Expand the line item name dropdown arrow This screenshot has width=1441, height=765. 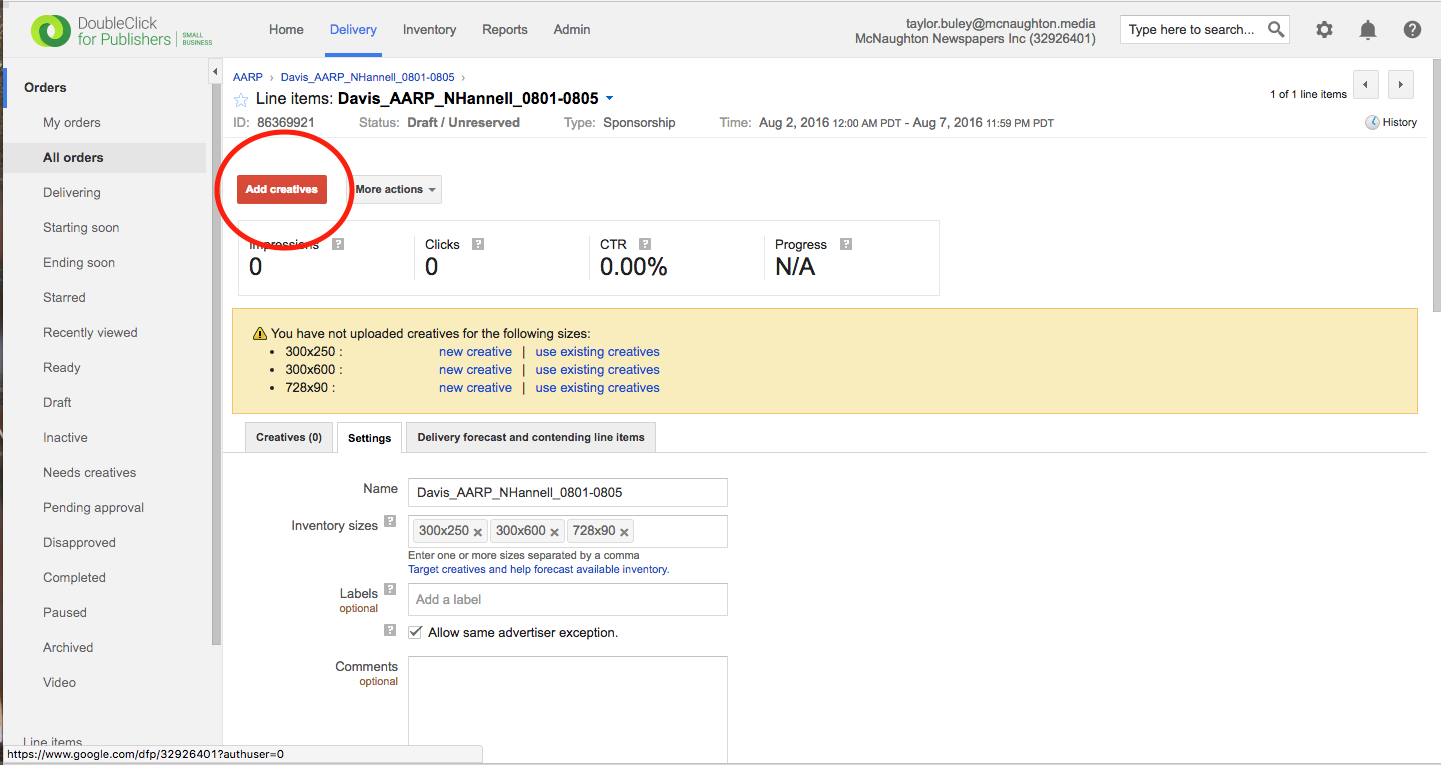[610, 99]
